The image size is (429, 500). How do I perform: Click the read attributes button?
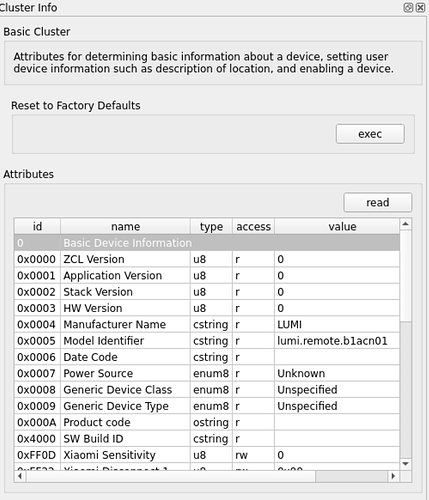point(378,202)
